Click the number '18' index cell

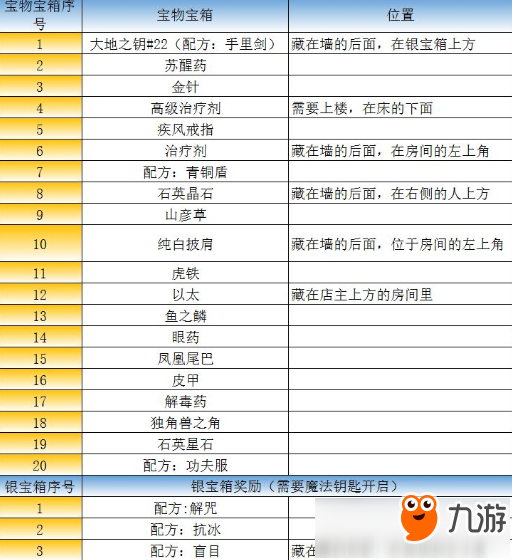41,423
